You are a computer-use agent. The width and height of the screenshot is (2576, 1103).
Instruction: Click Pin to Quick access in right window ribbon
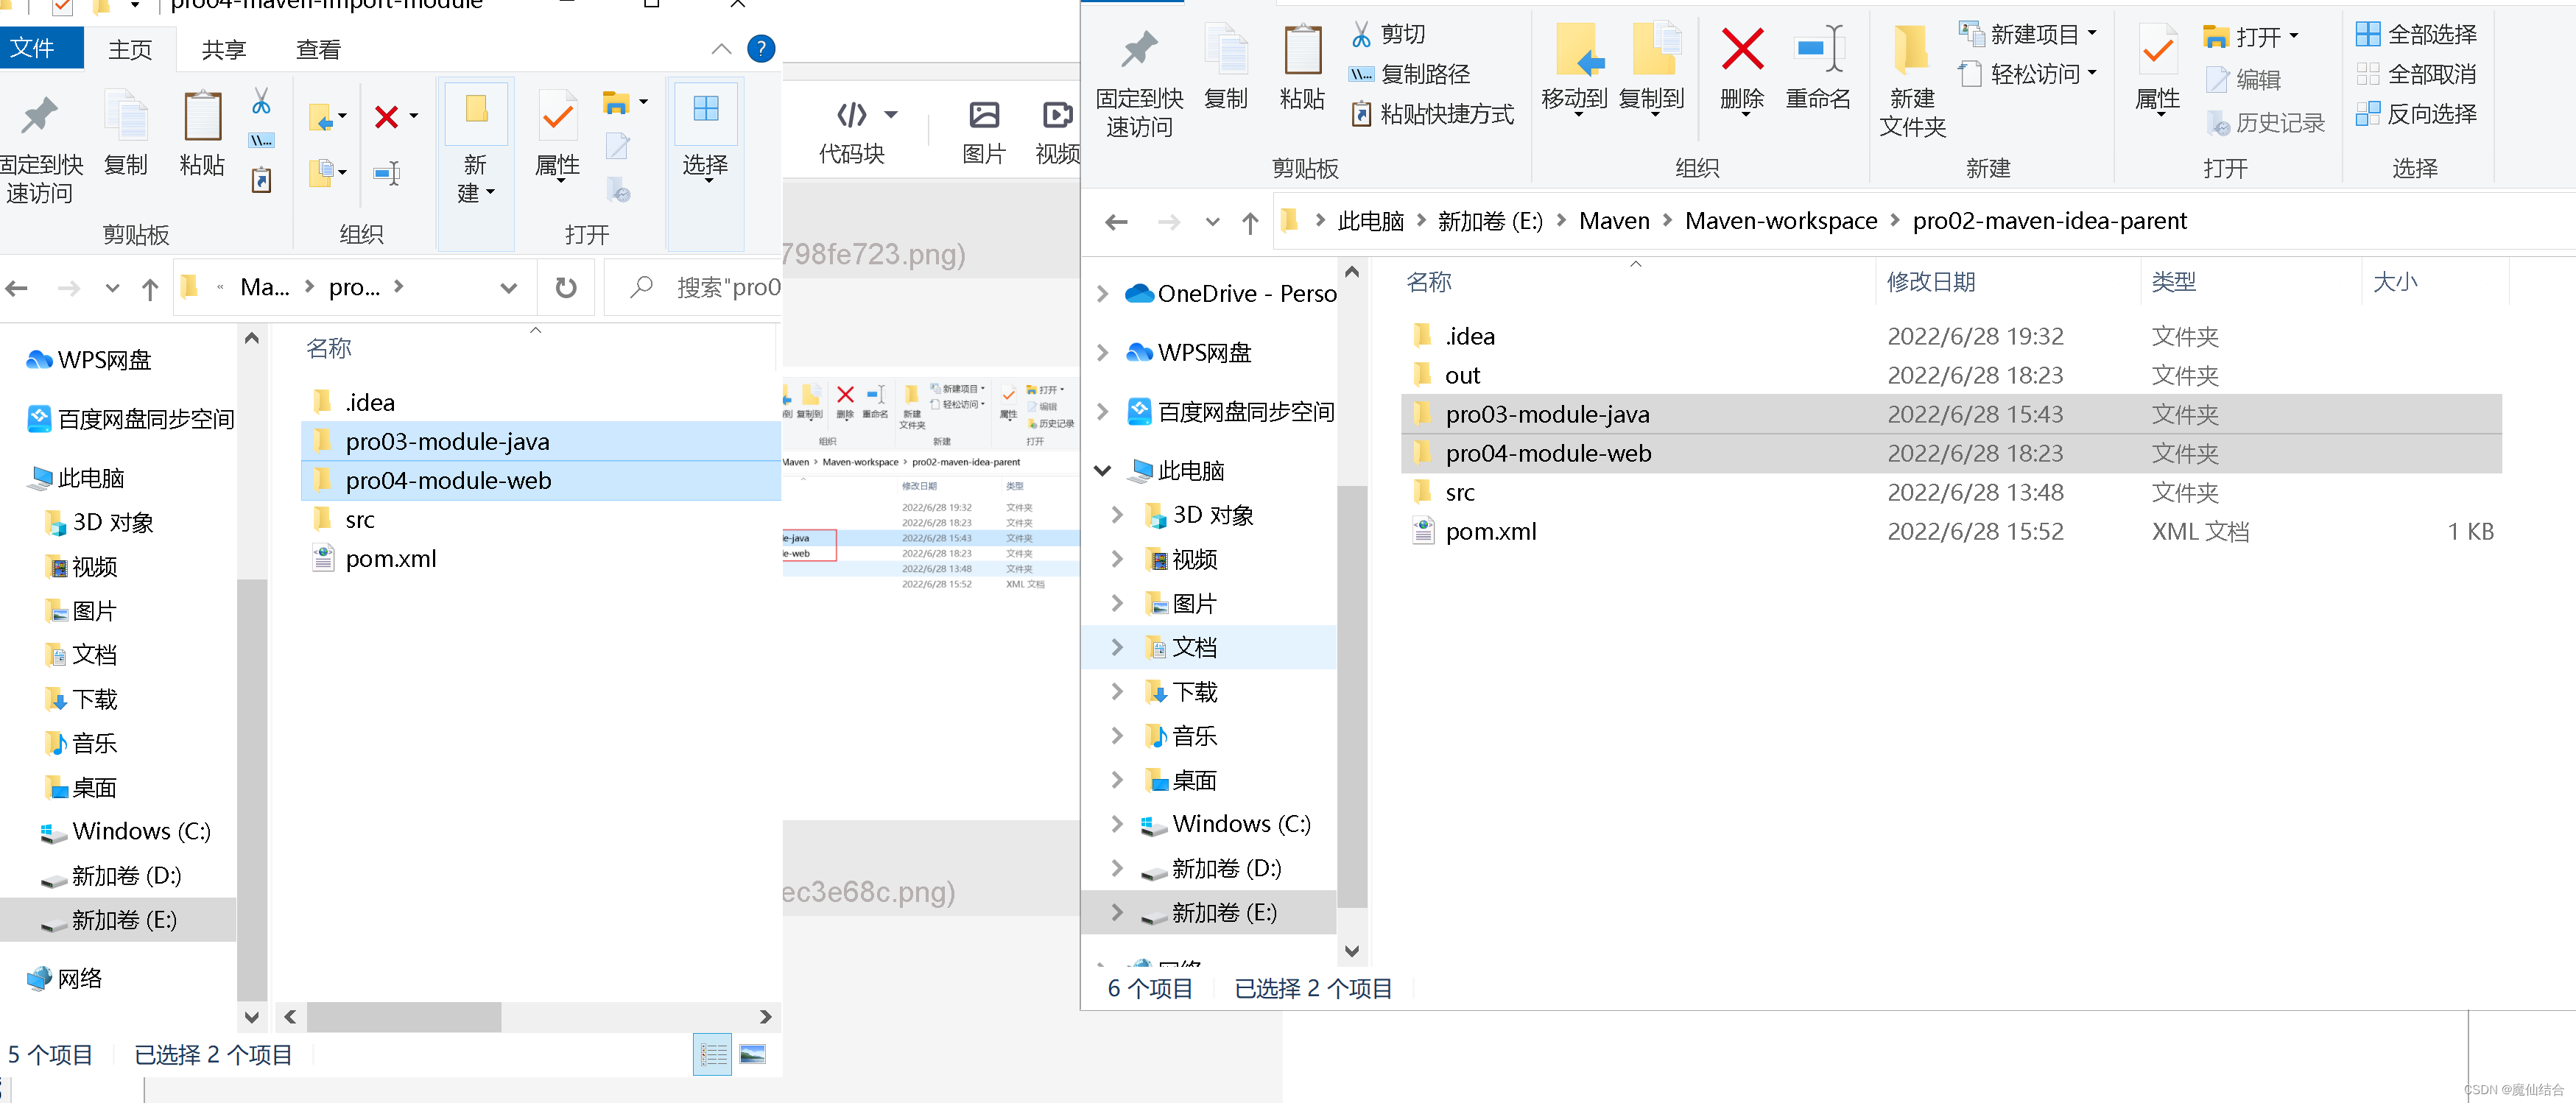(x=1138, y=80)
